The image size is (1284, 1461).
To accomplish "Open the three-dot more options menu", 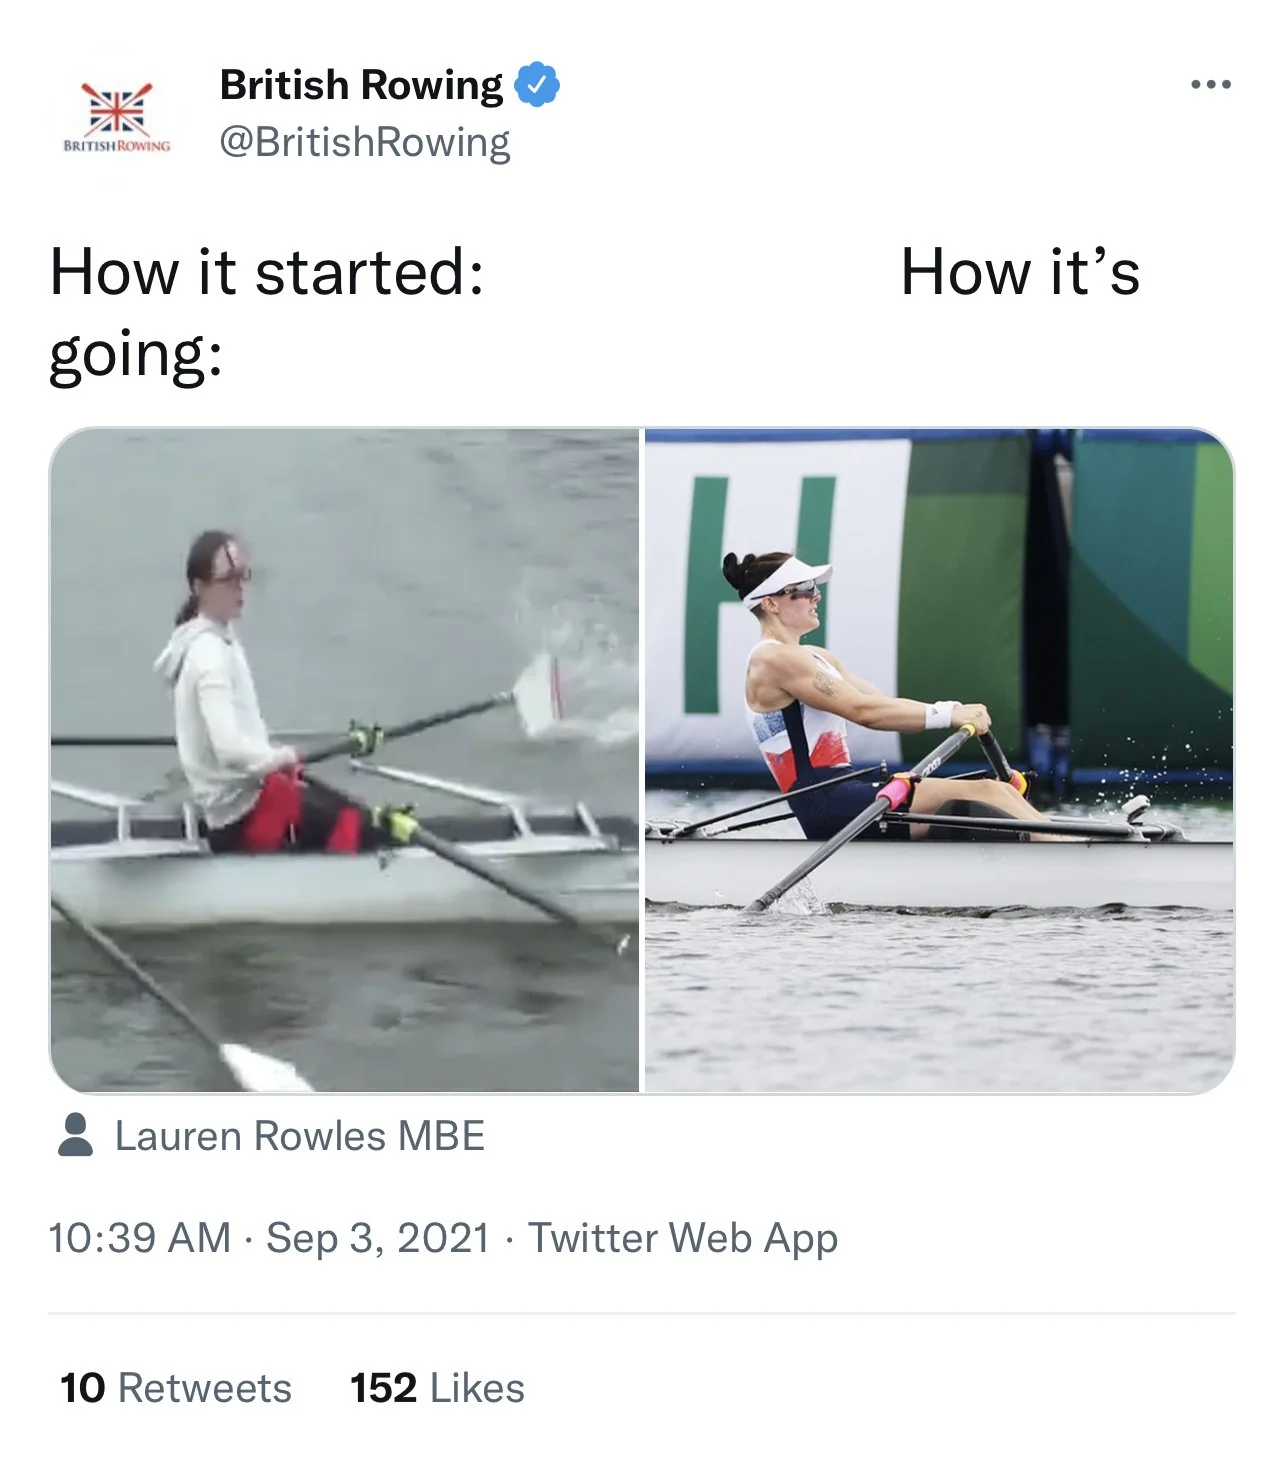I will (1211, 85).
